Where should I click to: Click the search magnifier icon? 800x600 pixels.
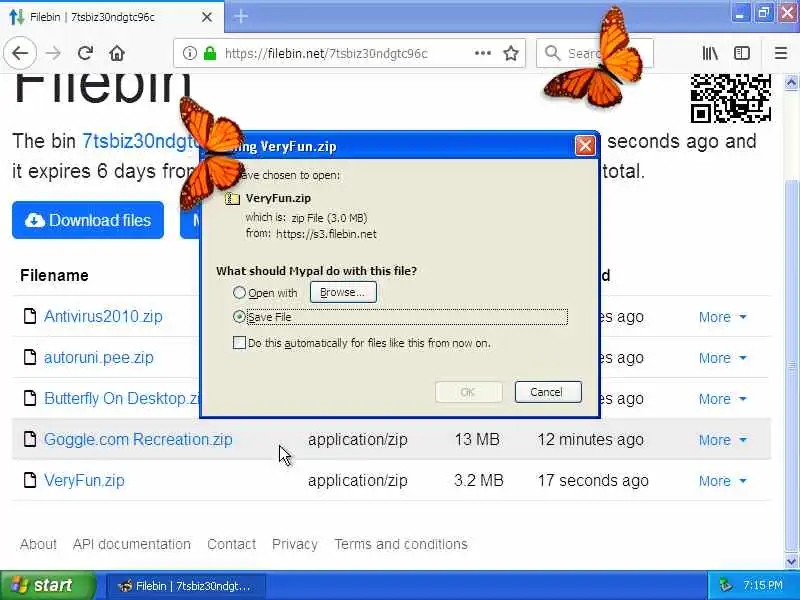552,53
